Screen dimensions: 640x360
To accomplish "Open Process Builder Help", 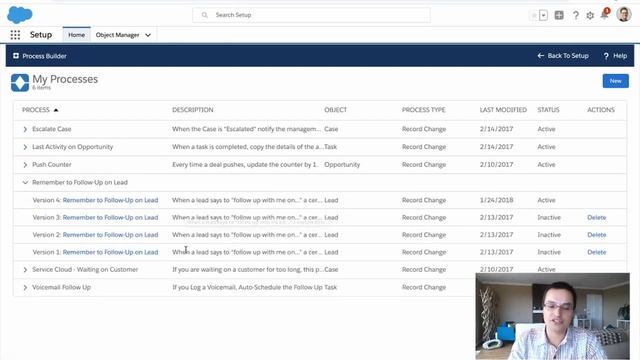I will tap(615, 56).
